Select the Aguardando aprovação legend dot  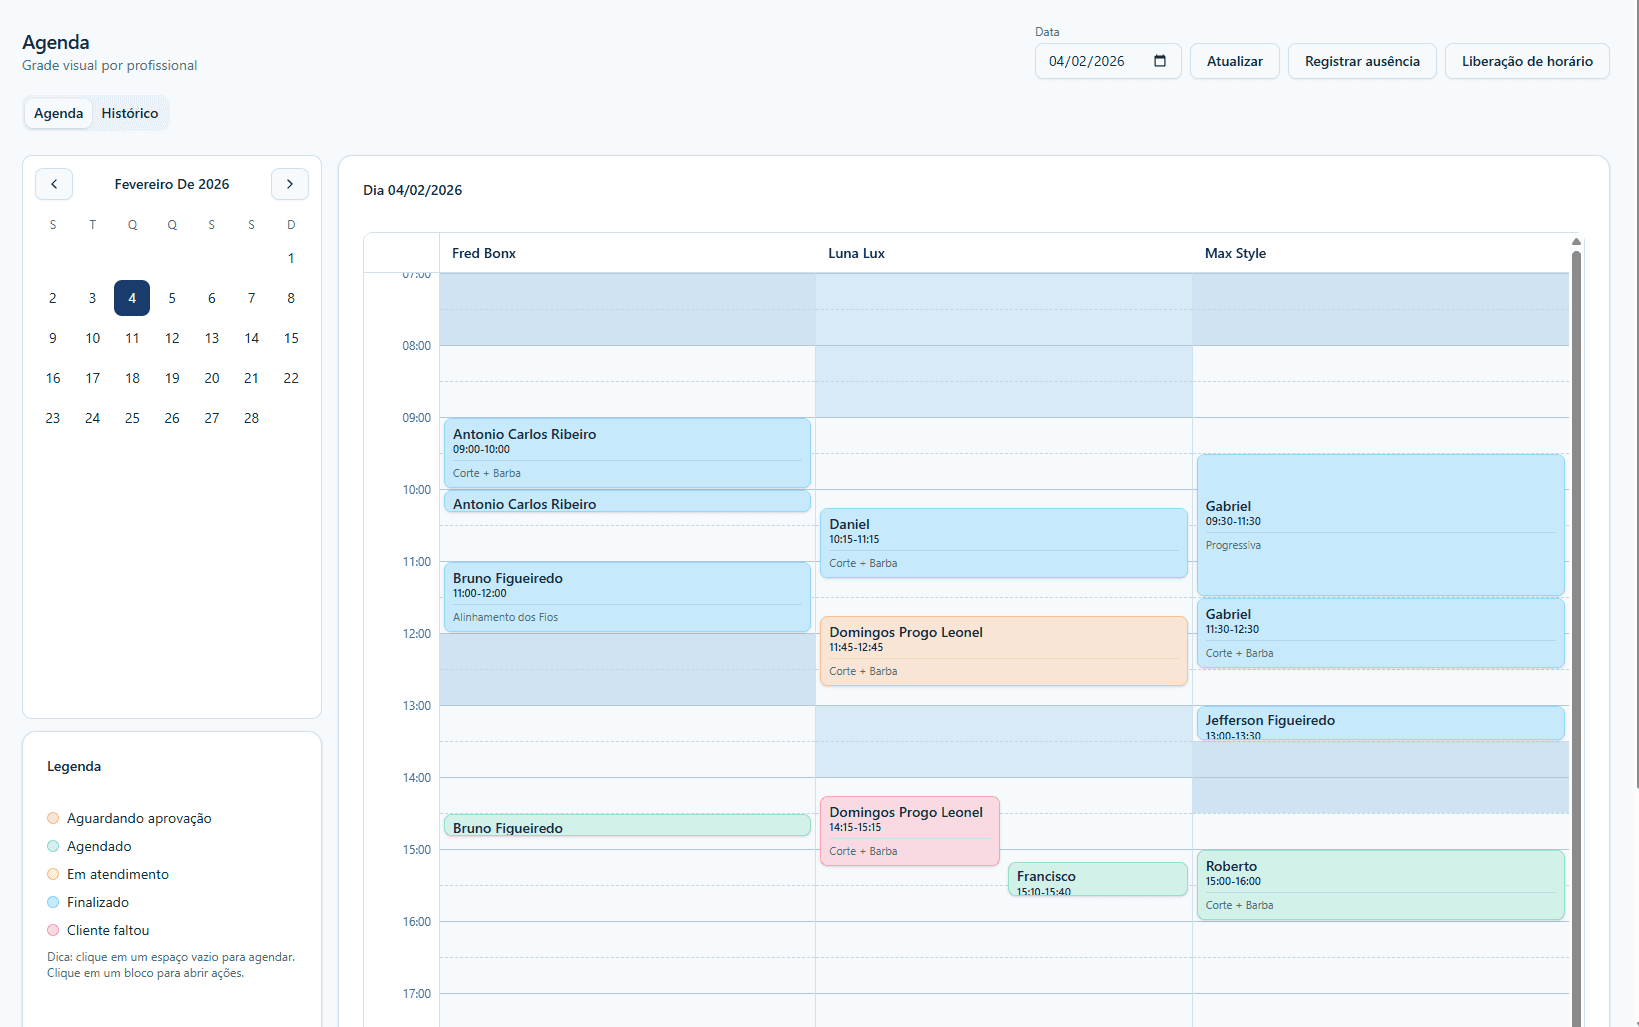pyautogui.click(x=52, y=818)
